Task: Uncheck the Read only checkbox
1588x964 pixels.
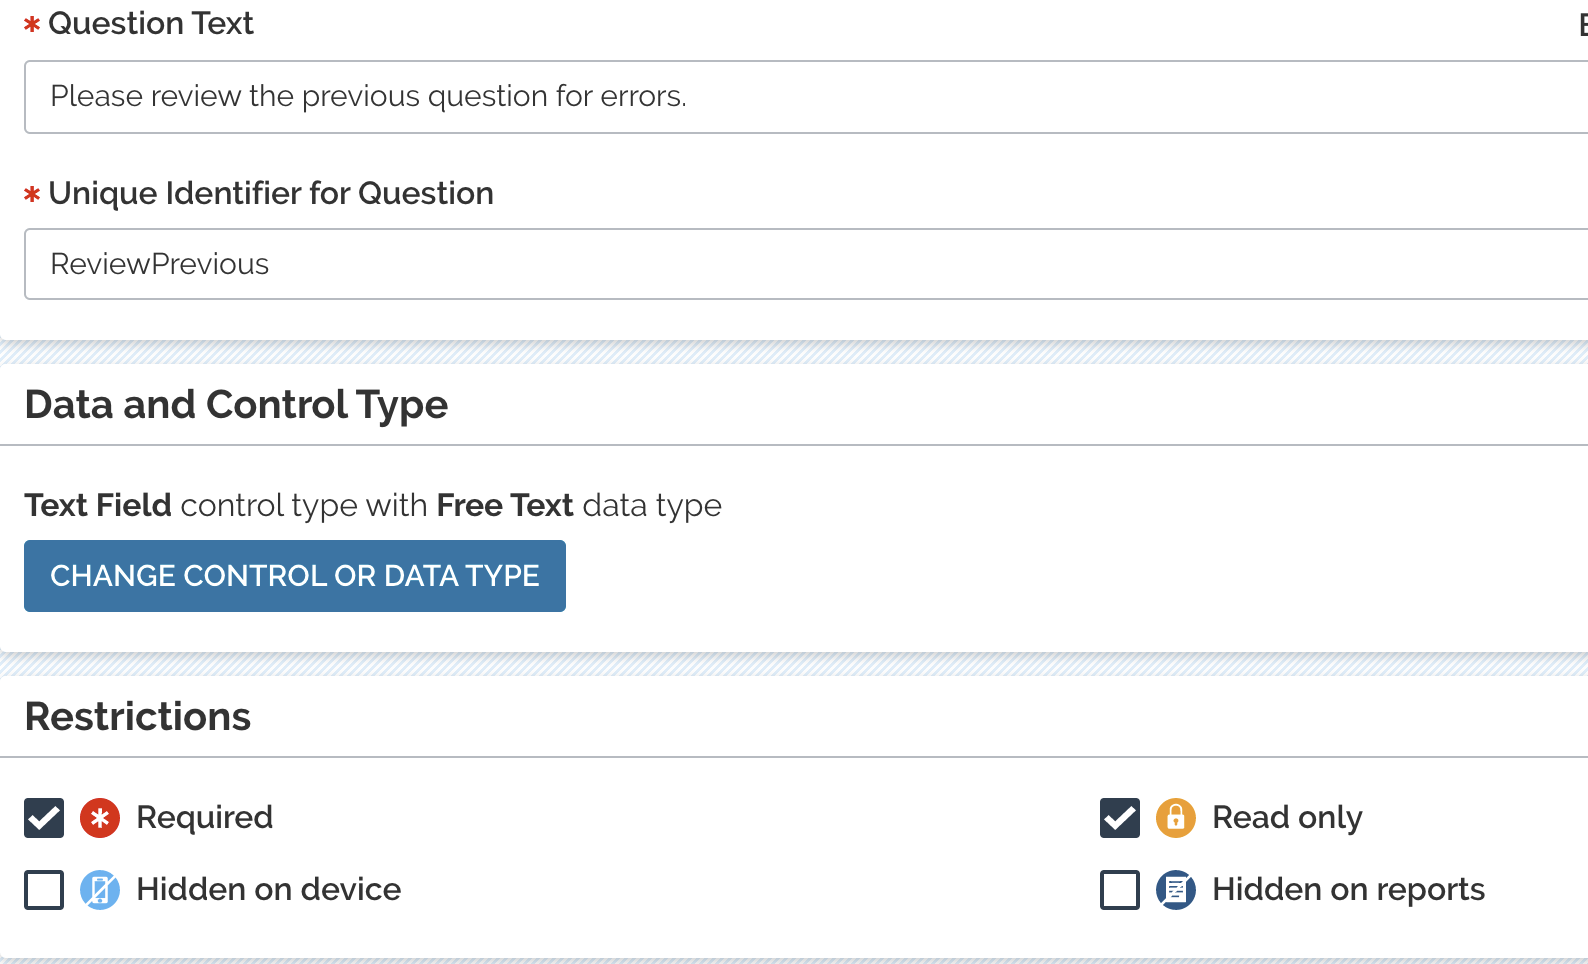Action: click(x=1120, y=818)
